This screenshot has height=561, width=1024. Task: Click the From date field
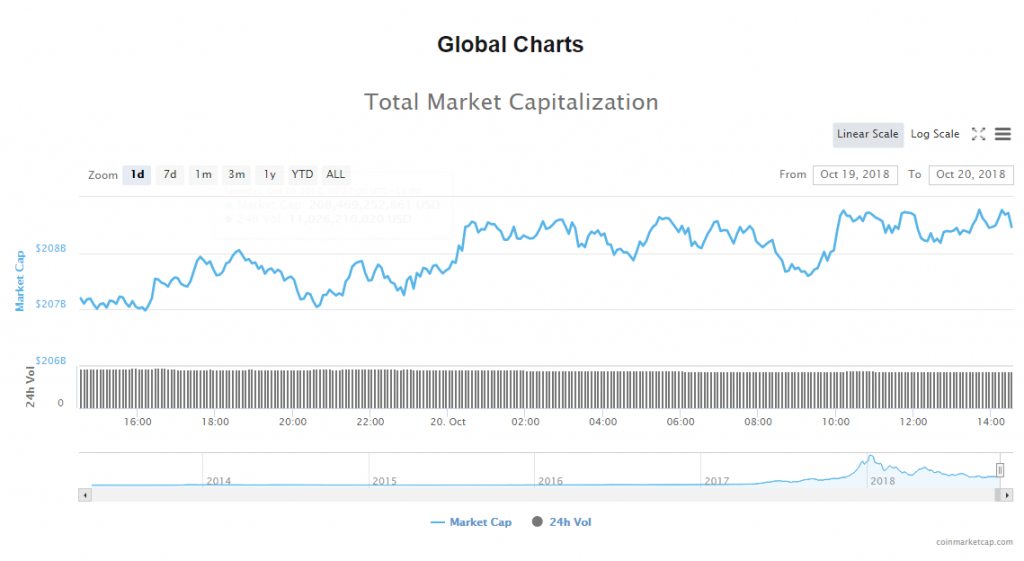tap(855, 174)
